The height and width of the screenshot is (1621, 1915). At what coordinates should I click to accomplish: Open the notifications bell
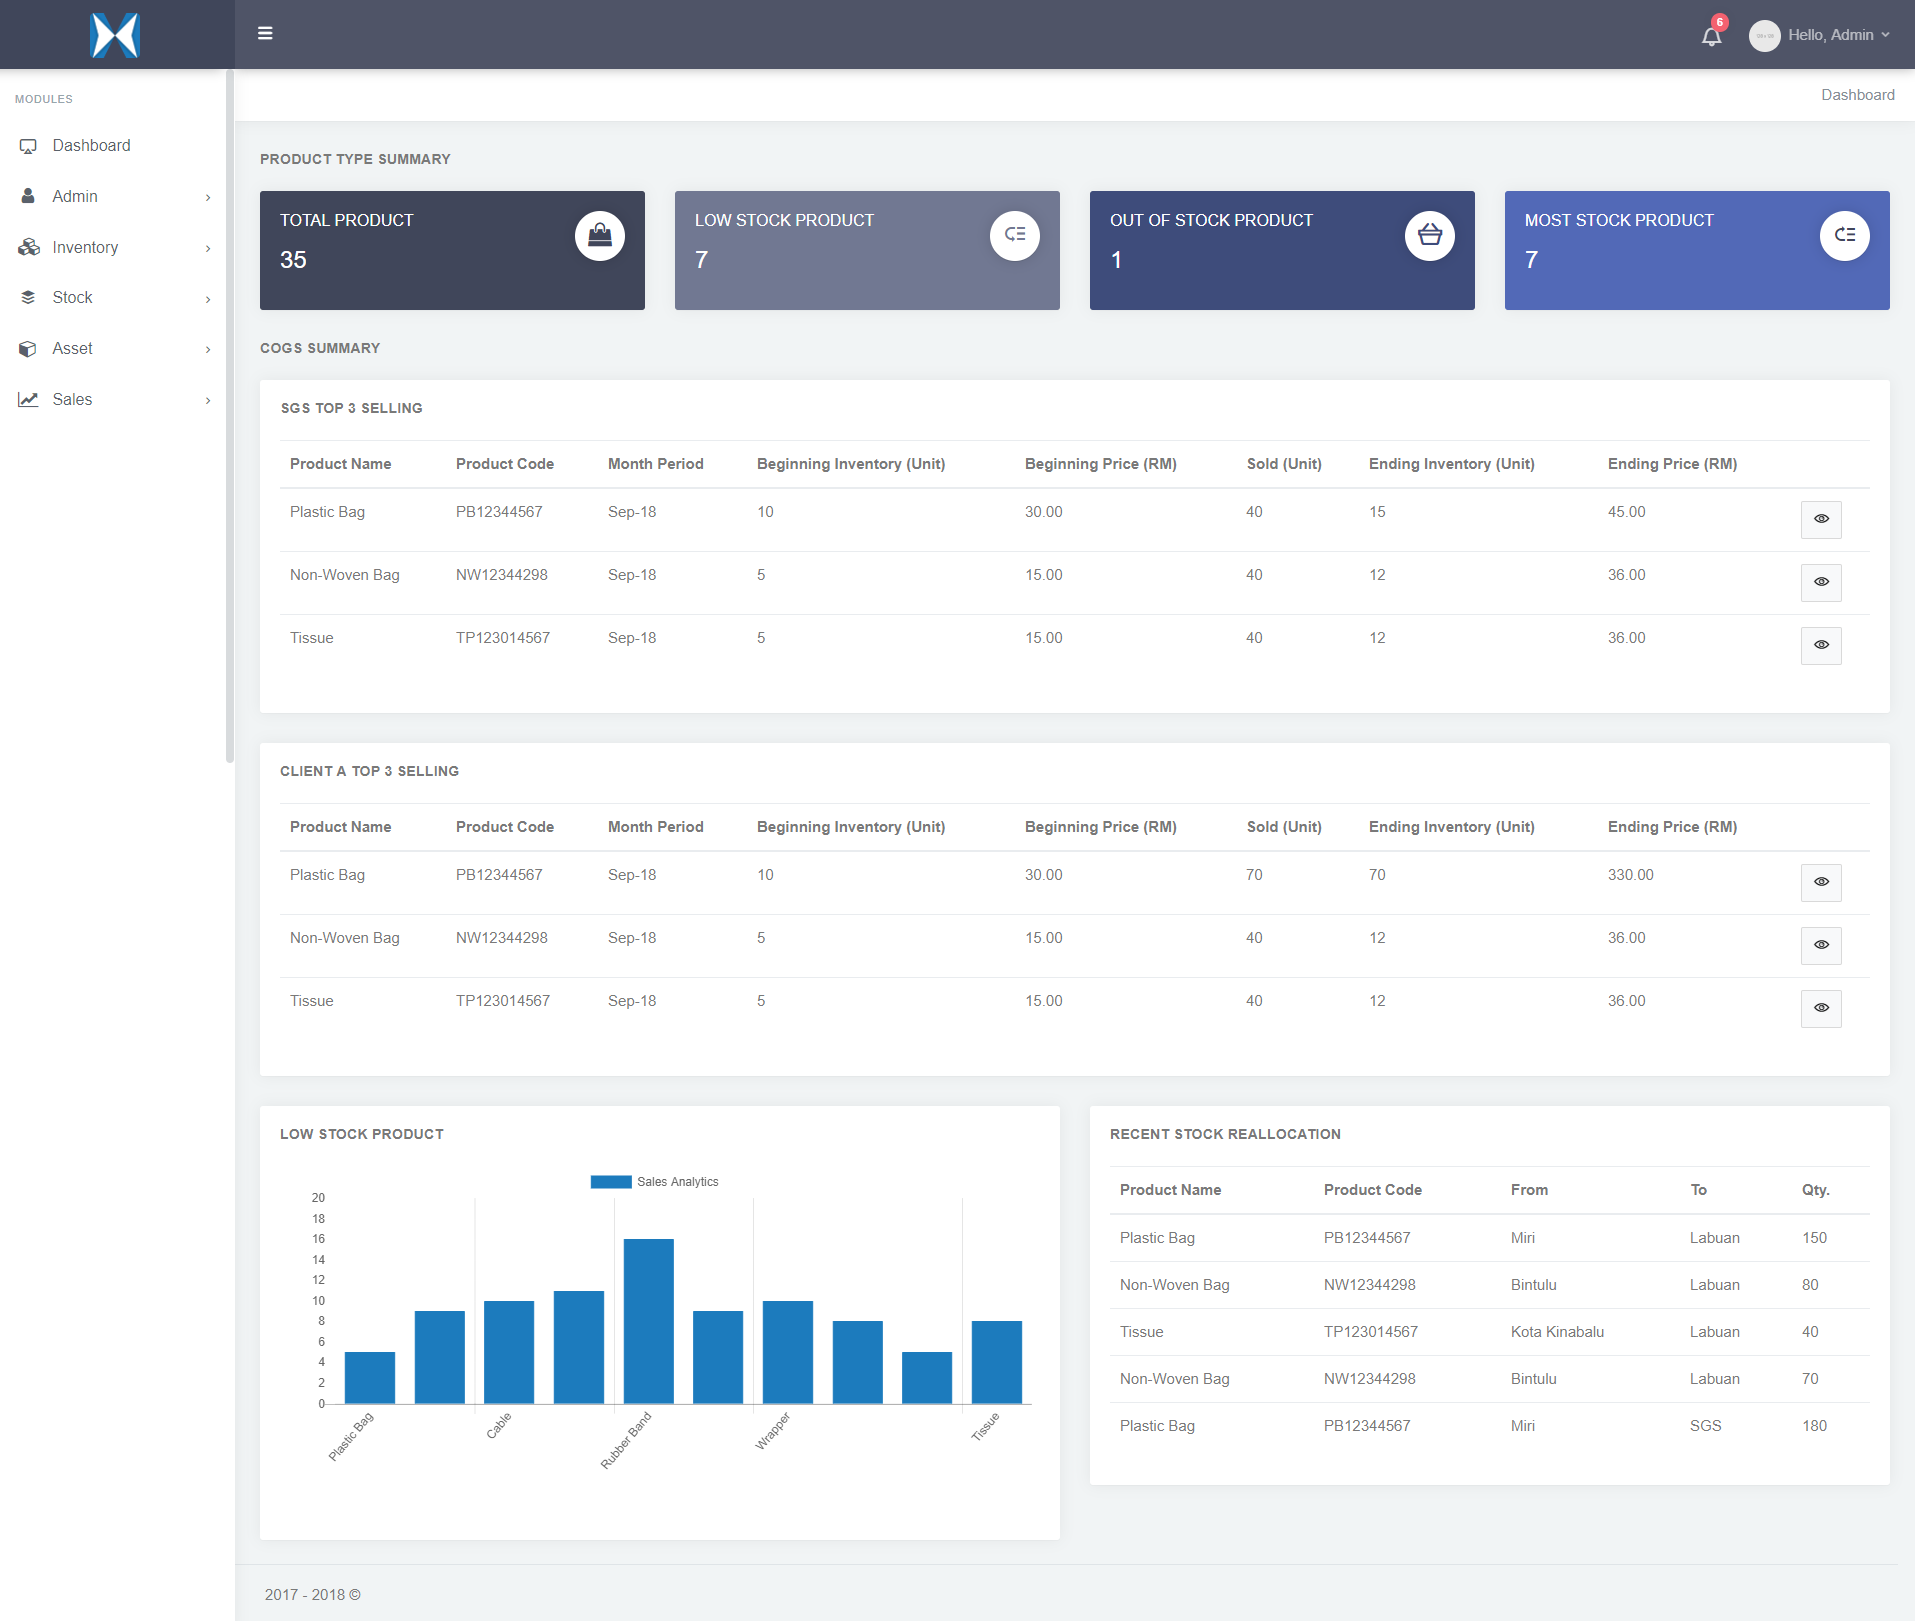pos(1711,36)
